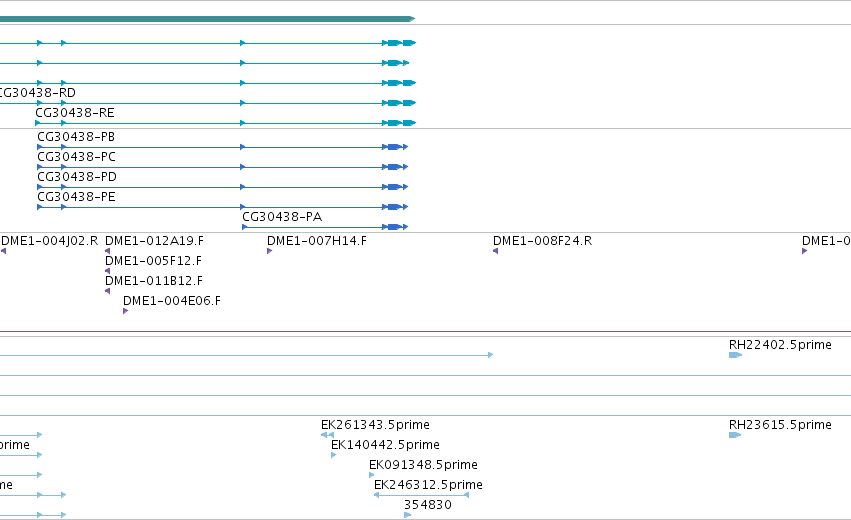Click the EK140442.5prime EST label
The image size is (851, 520).
tap(385, 445)
